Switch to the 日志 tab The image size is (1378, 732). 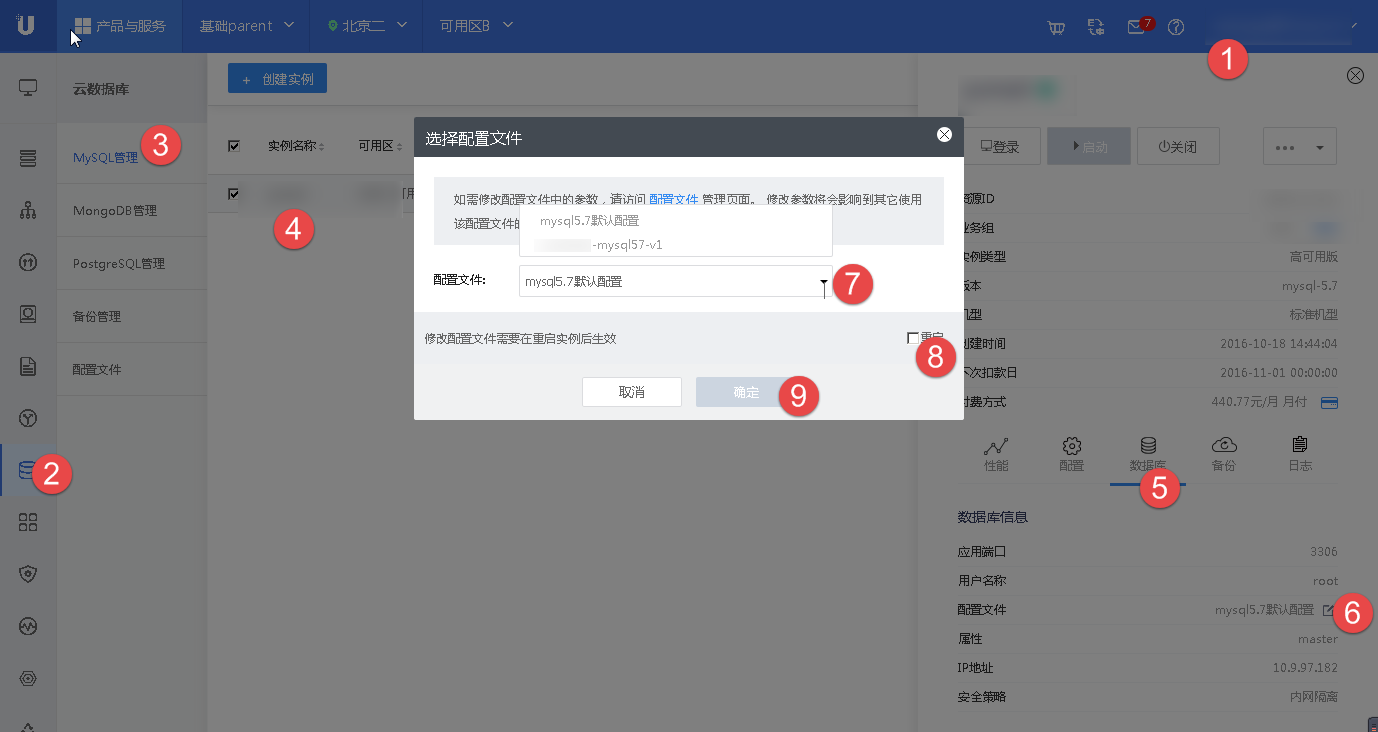(x=1300, y=455)
